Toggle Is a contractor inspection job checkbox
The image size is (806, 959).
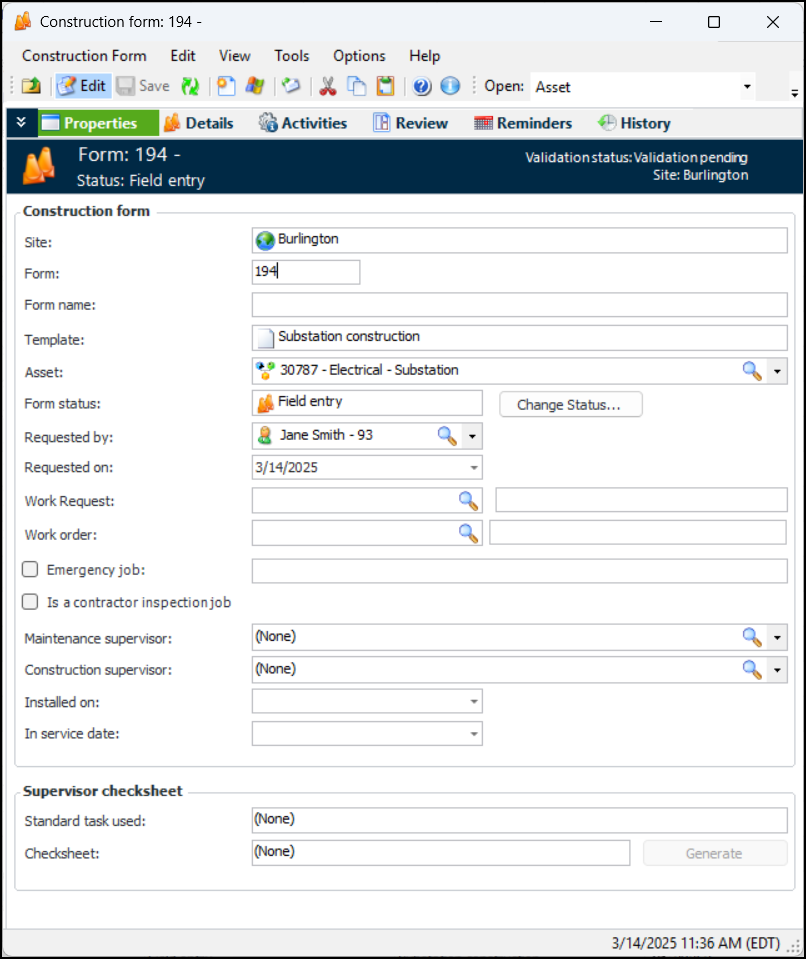[30, 602]
